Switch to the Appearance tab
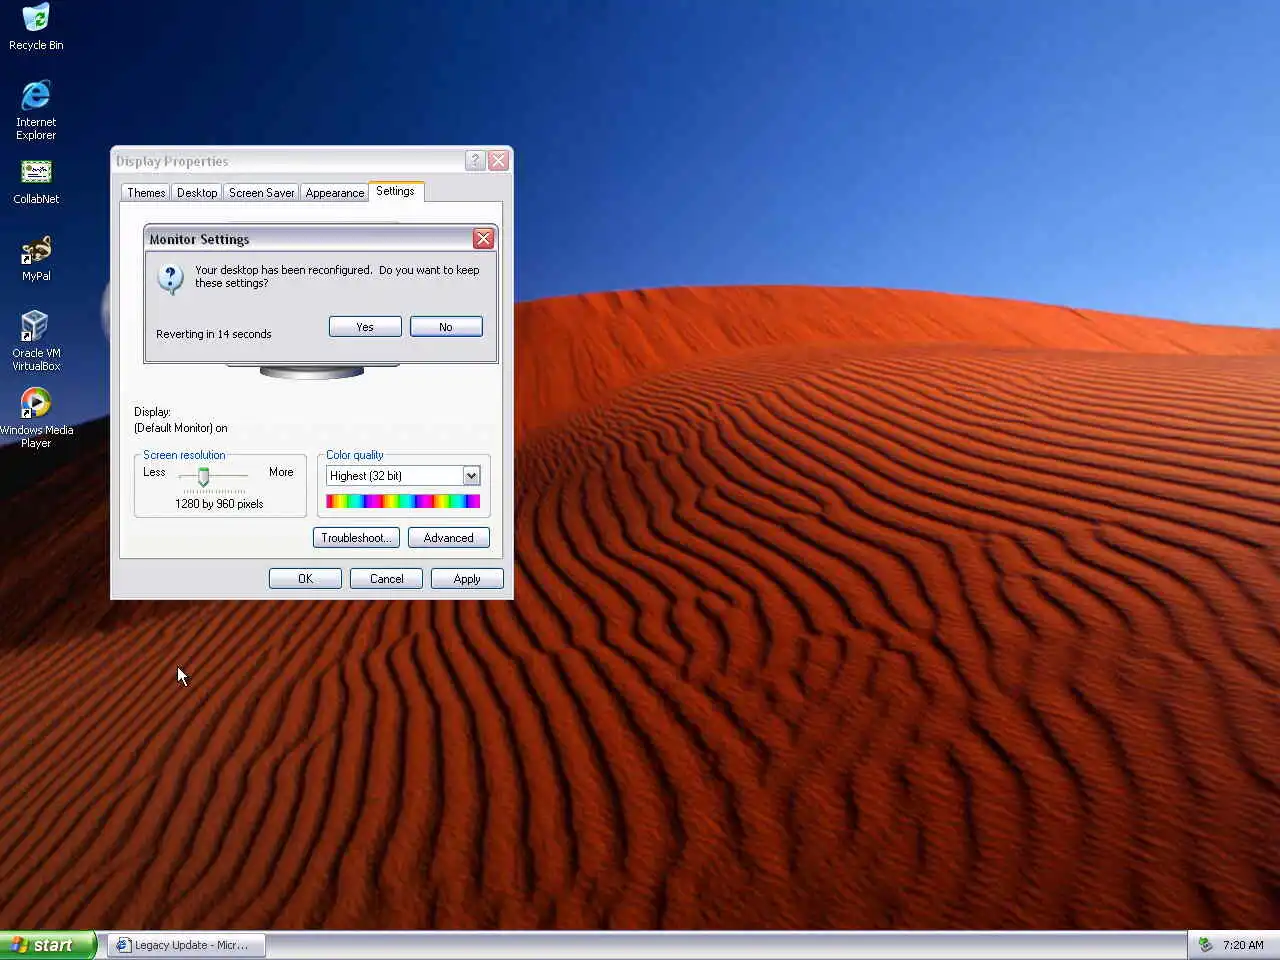The height and width of the screenshot is (960, 1280). (335, 193)
